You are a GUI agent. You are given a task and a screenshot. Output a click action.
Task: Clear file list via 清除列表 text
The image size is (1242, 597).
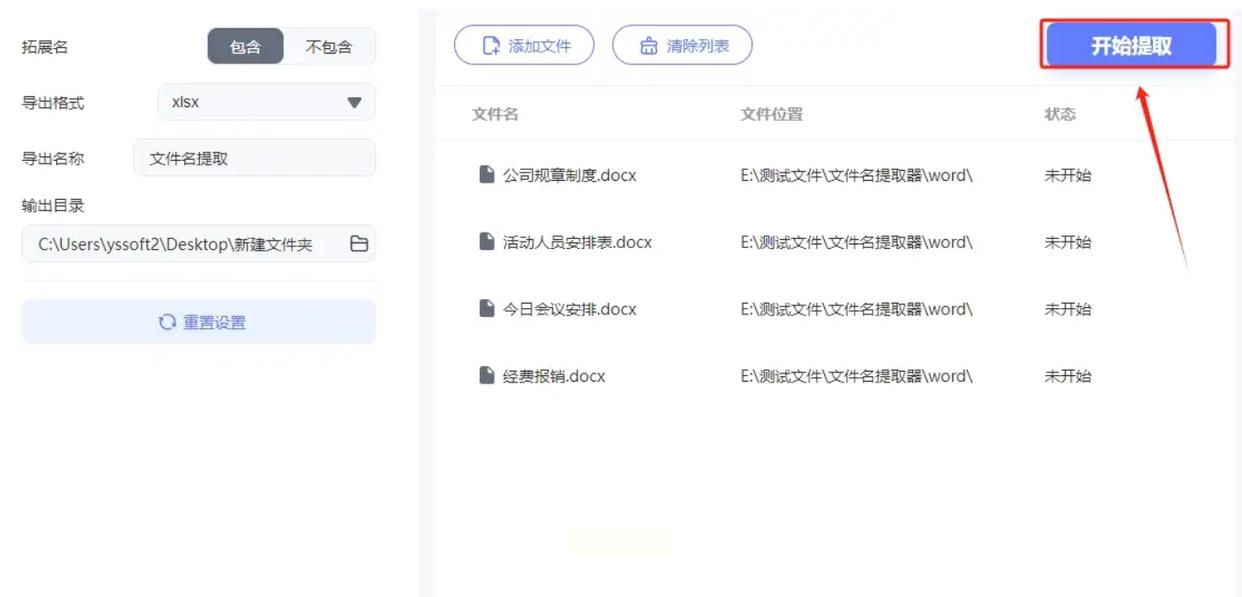[x=698, y=45]
